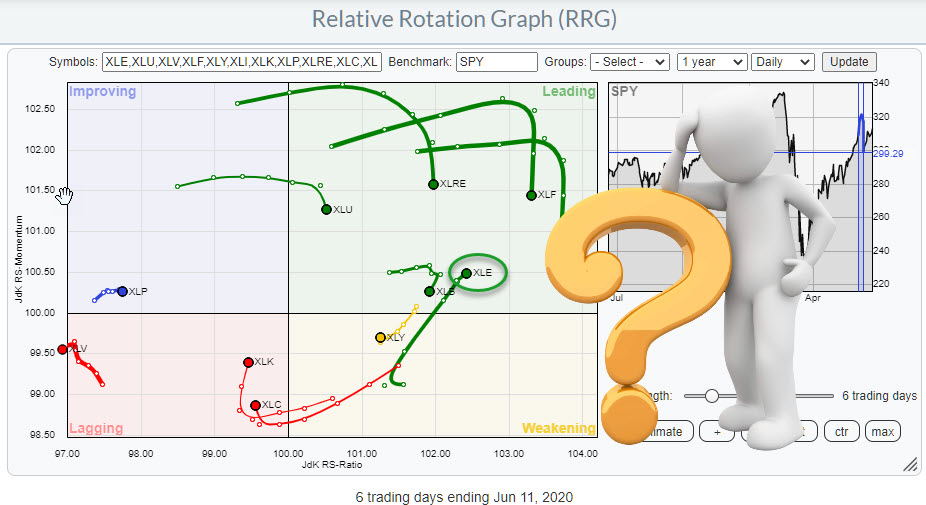Click the XLE marker circled in green

466,273
